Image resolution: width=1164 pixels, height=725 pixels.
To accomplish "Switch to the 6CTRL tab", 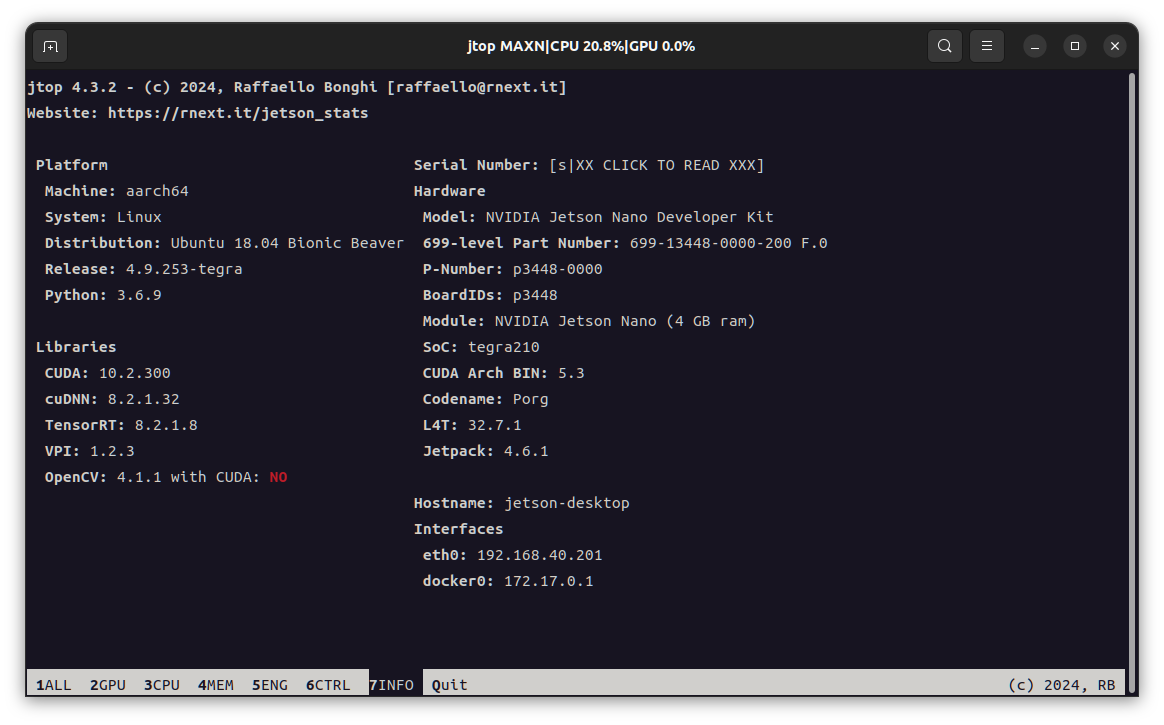I will click(x=327, y=685).
